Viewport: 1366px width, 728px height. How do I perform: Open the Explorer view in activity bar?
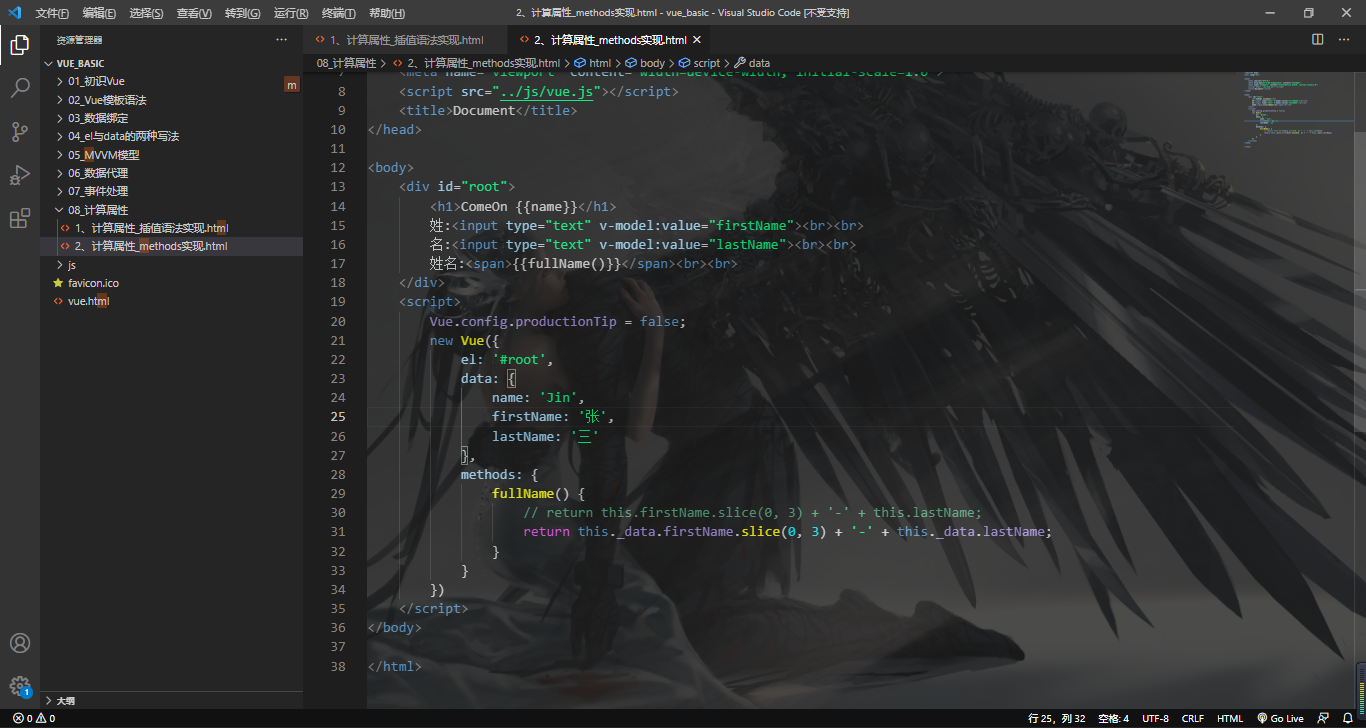coord(20,45)
